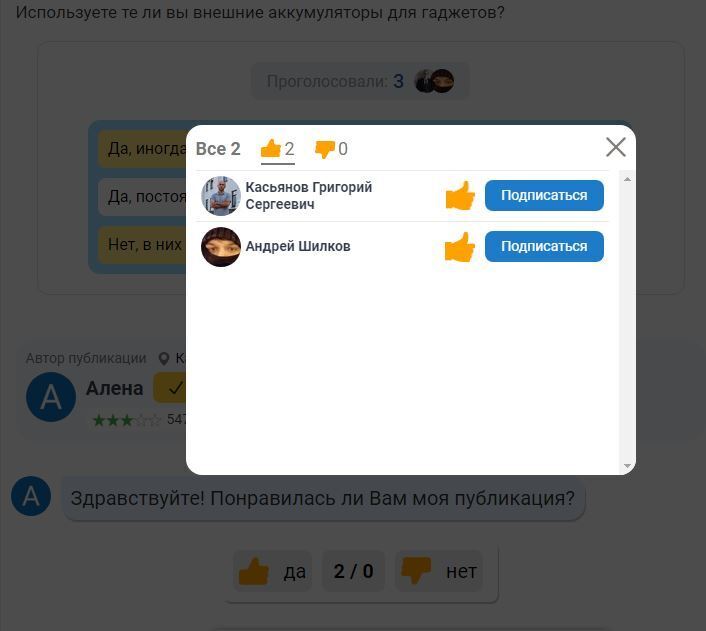Click the name Касьянов Григорий Сергеевич
This screenshot has height=631, width=706.
tap(308, 195)
